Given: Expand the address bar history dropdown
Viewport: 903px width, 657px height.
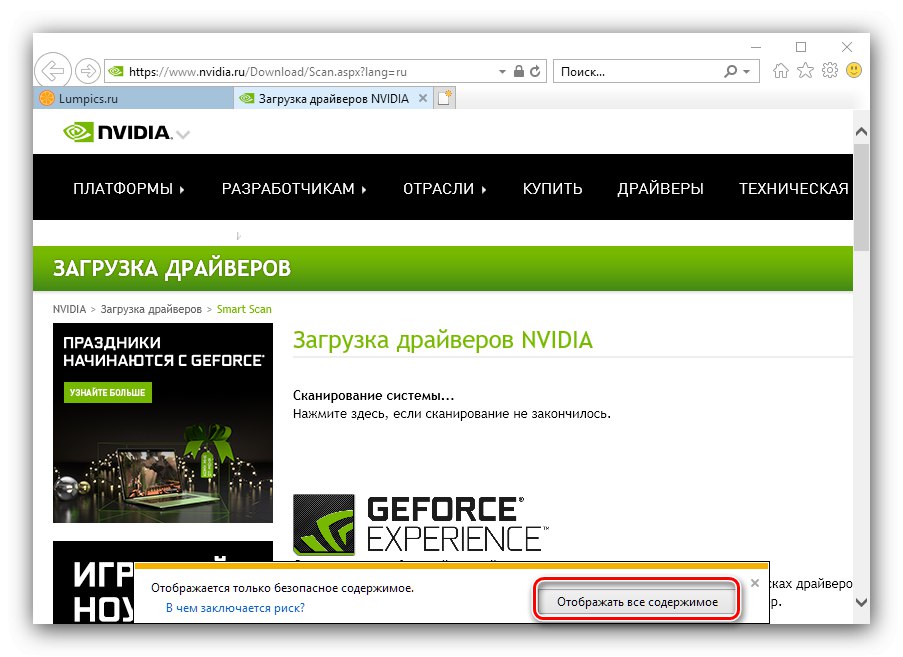Looking at the screenshot, I should tap(502, 71).
